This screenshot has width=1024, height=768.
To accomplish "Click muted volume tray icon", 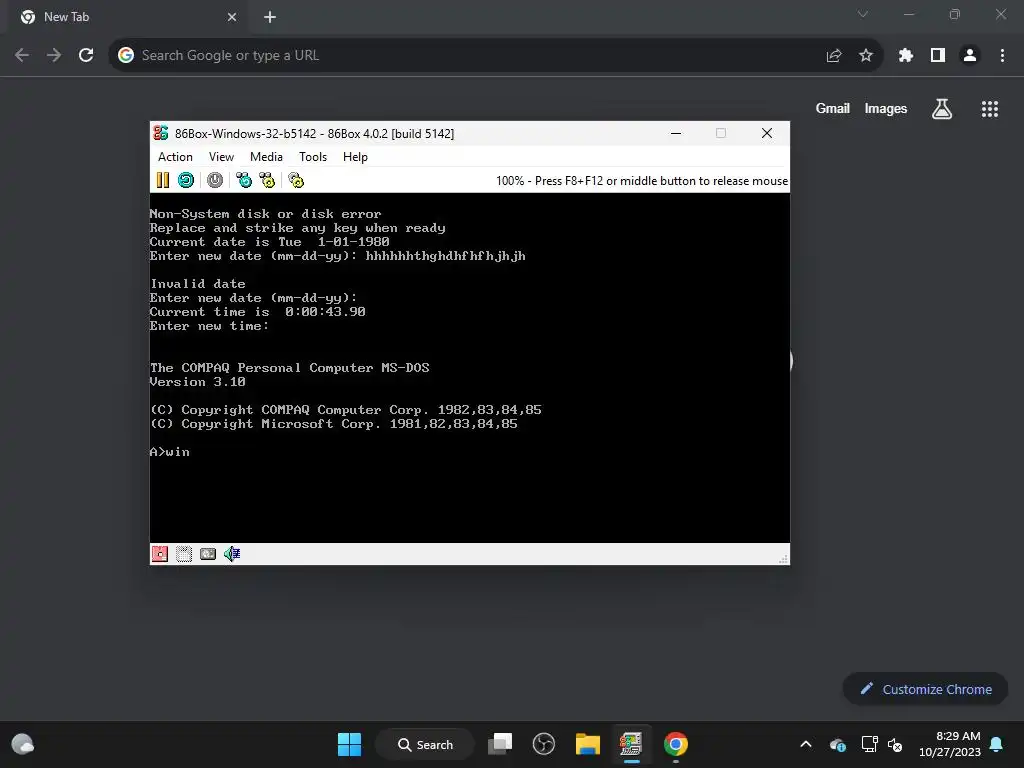I will (x=895, y=744).
